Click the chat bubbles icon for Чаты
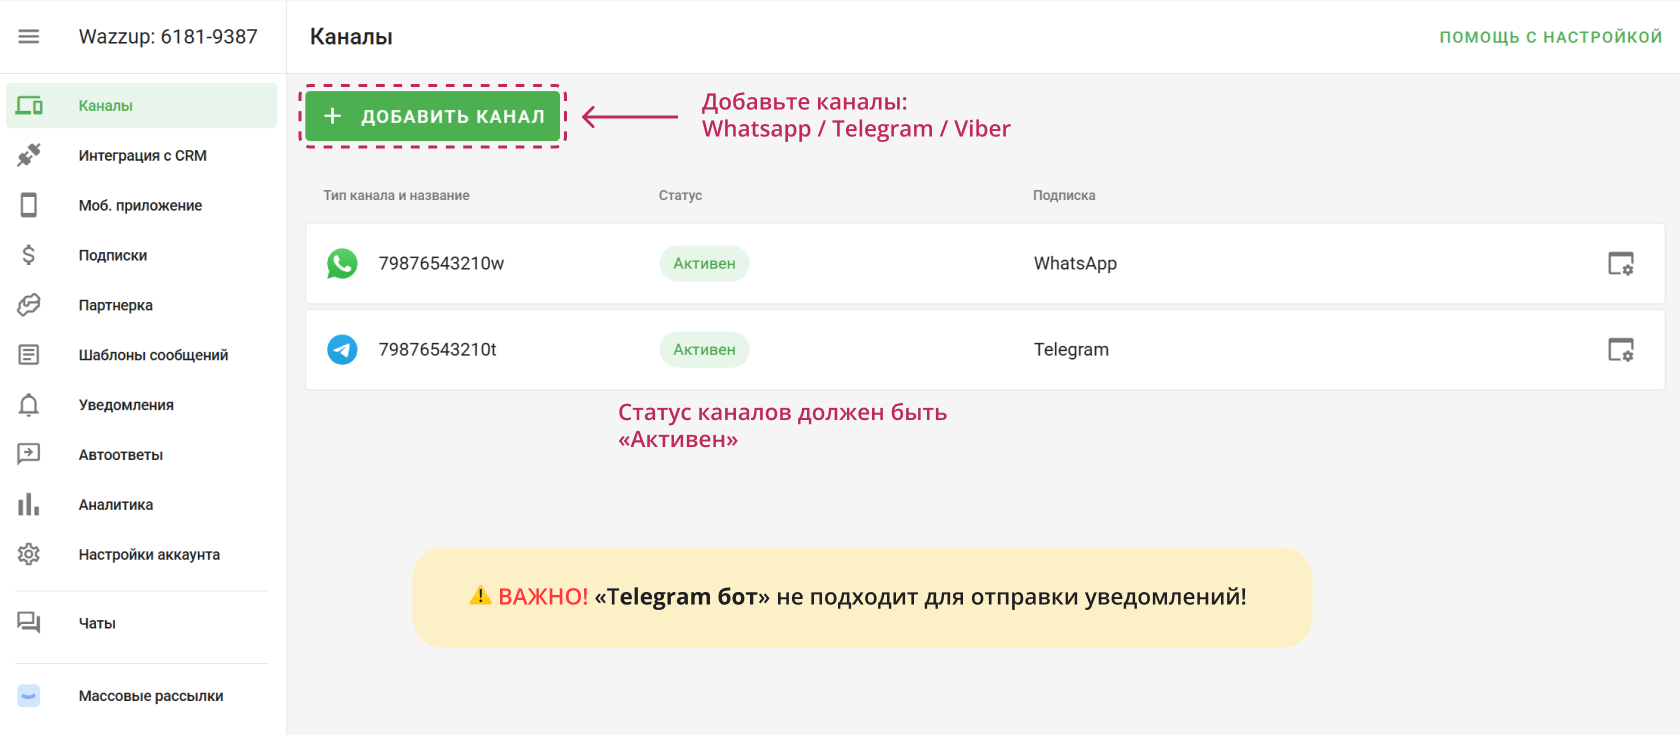 click(x=29, y=623)
